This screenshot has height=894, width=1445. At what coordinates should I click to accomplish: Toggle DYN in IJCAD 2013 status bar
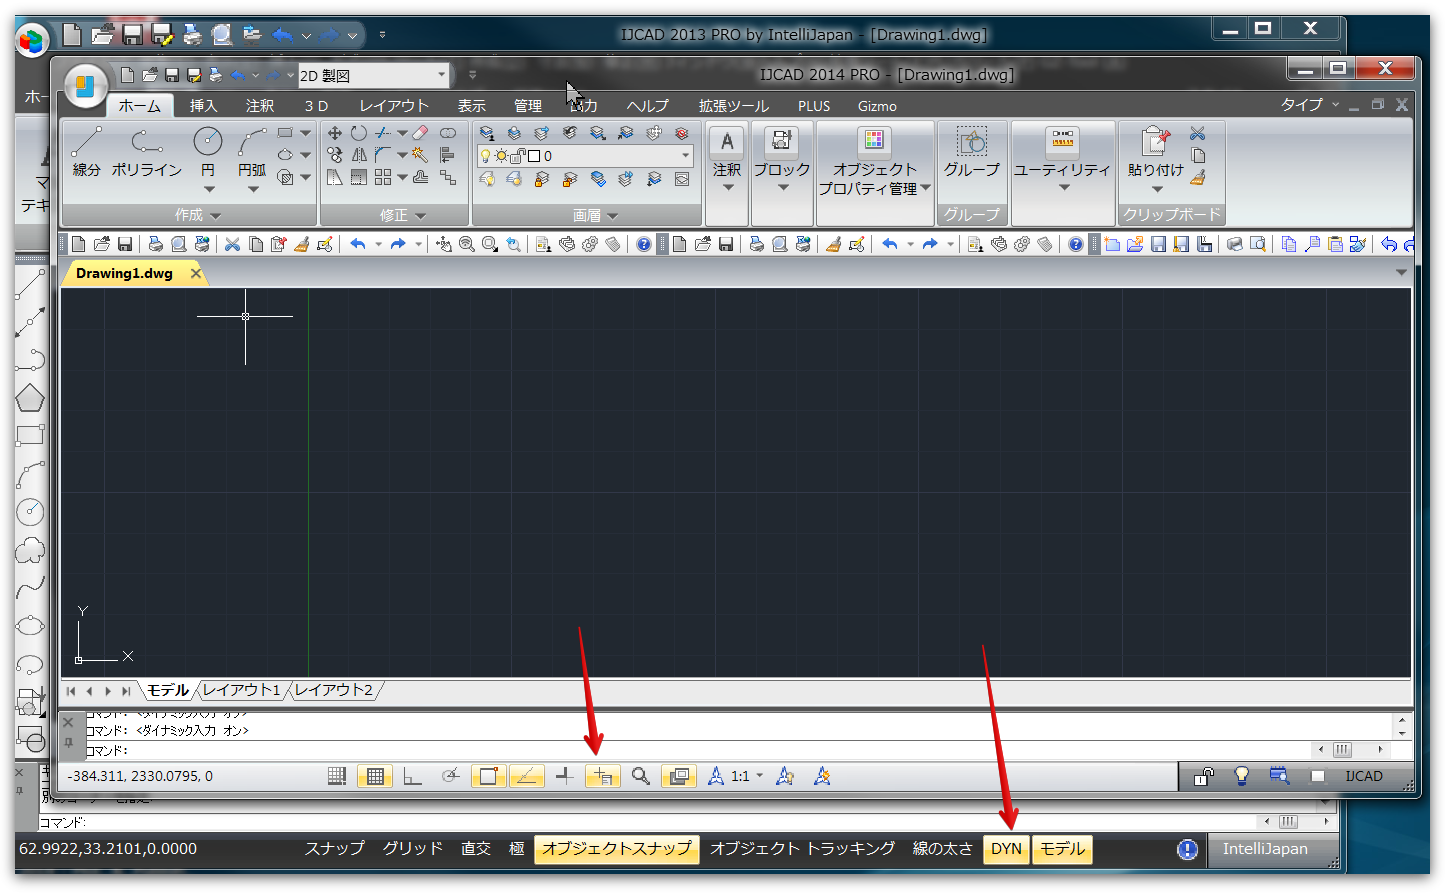pos(1006,849)
